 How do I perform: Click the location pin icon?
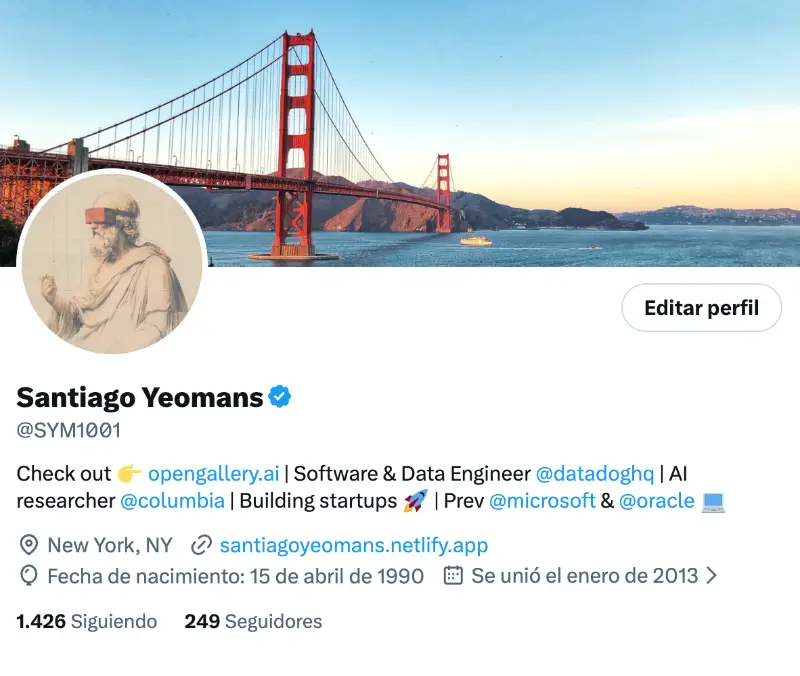(29, 545)
